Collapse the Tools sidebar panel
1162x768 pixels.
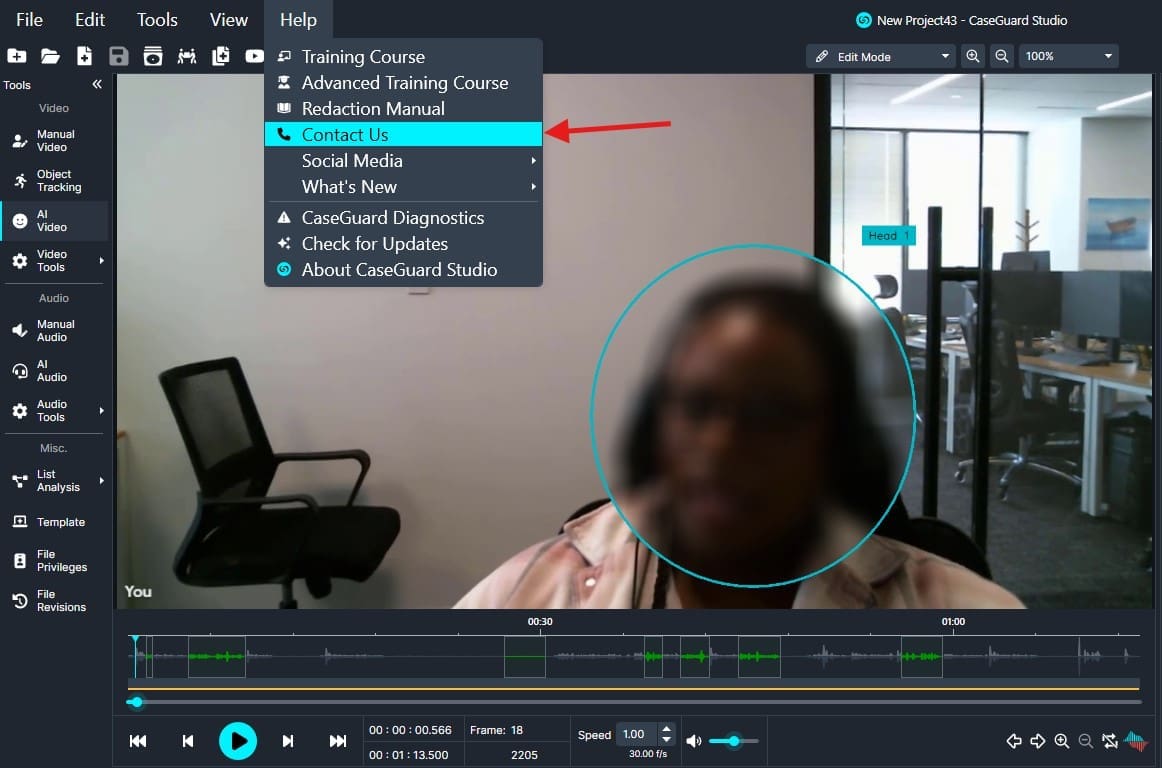pos(97,85)
